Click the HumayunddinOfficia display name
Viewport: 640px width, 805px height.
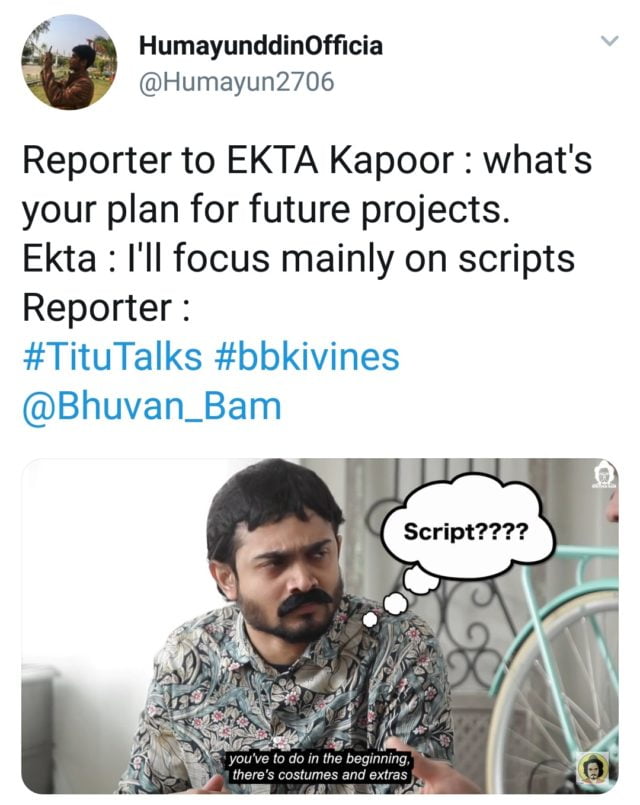point(260,46)
